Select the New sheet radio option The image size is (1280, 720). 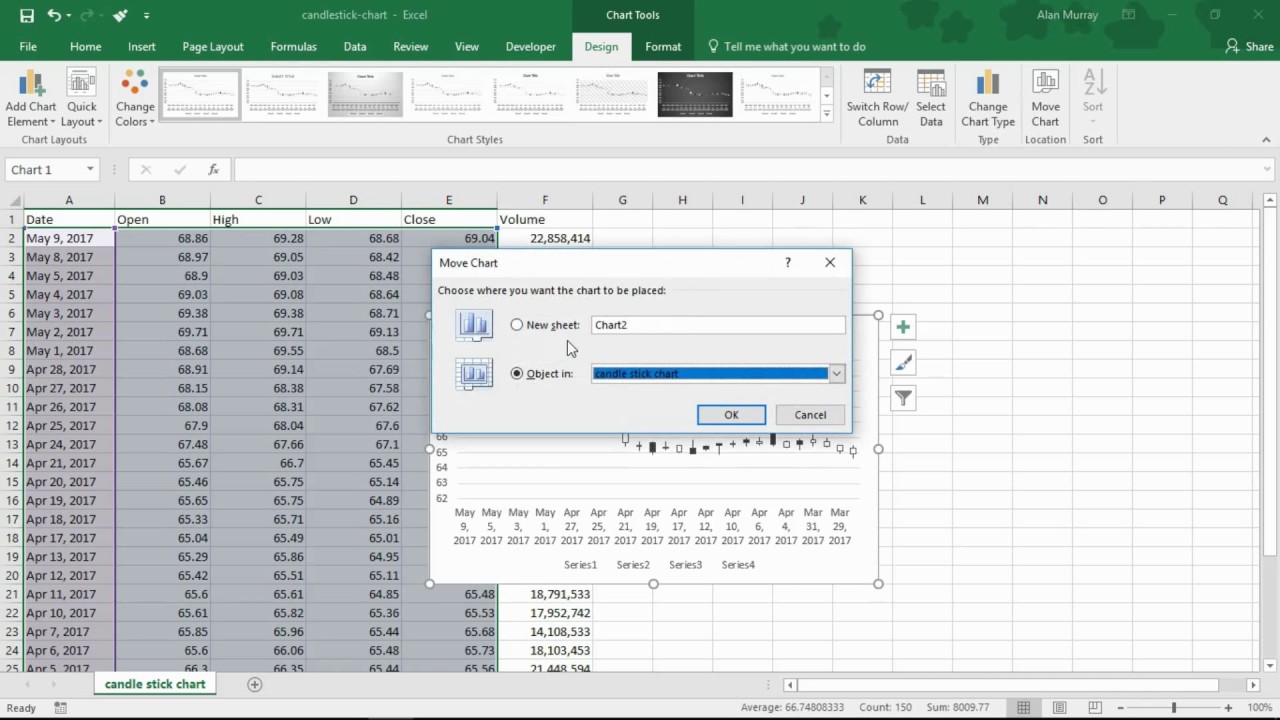click(516, 325)
